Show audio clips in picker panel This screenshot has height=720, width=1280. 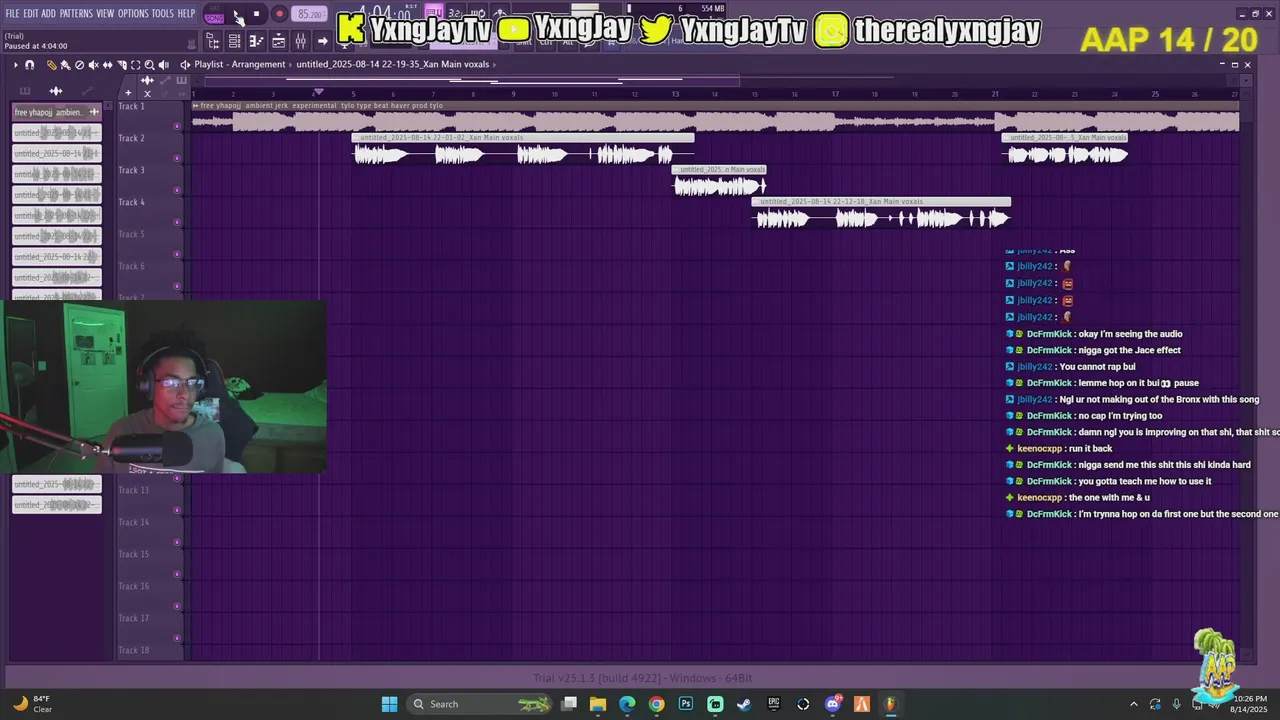56,91
